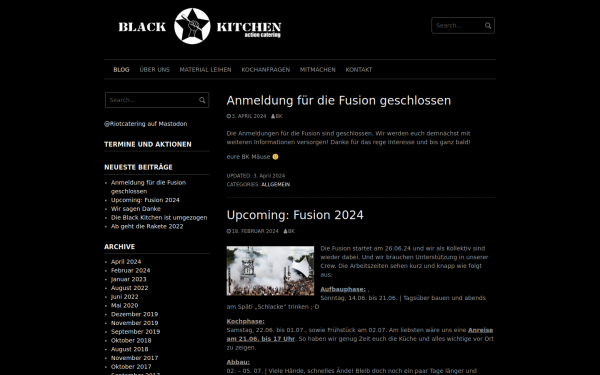The width and height of the screenshot is (600, 375).
Task: Click the Archive sidebar heading
Action: [x=119, y=247]
